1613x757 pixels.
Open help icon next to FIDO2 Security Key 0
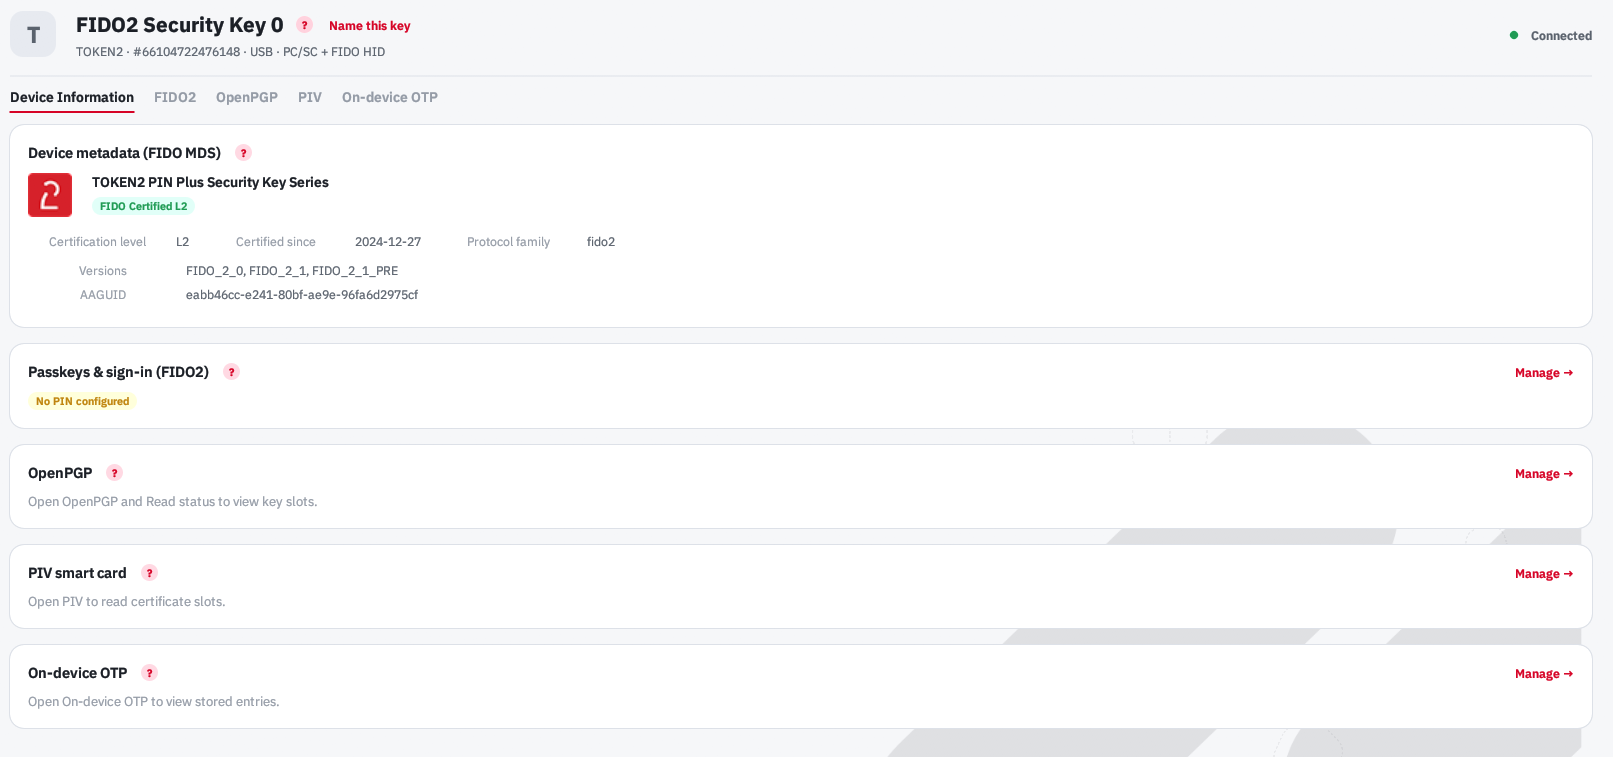pyautogui.click(x=305, y=25)
